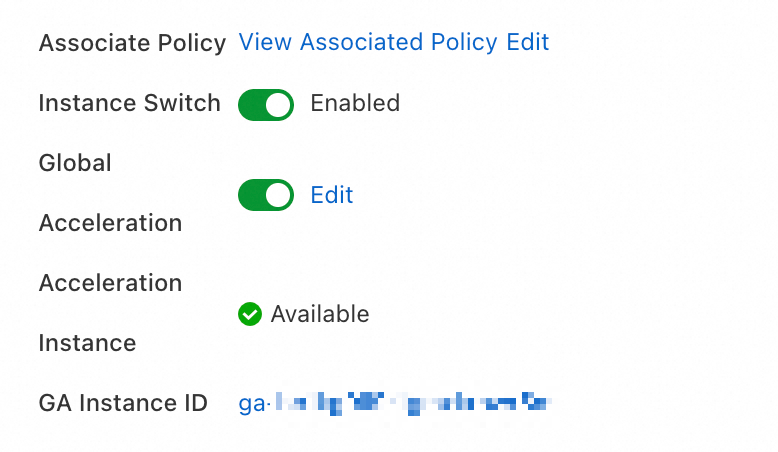This screenshot has width=778, height=452.
Task: Click the GA Instance ID label
Action: pos(123,403)
